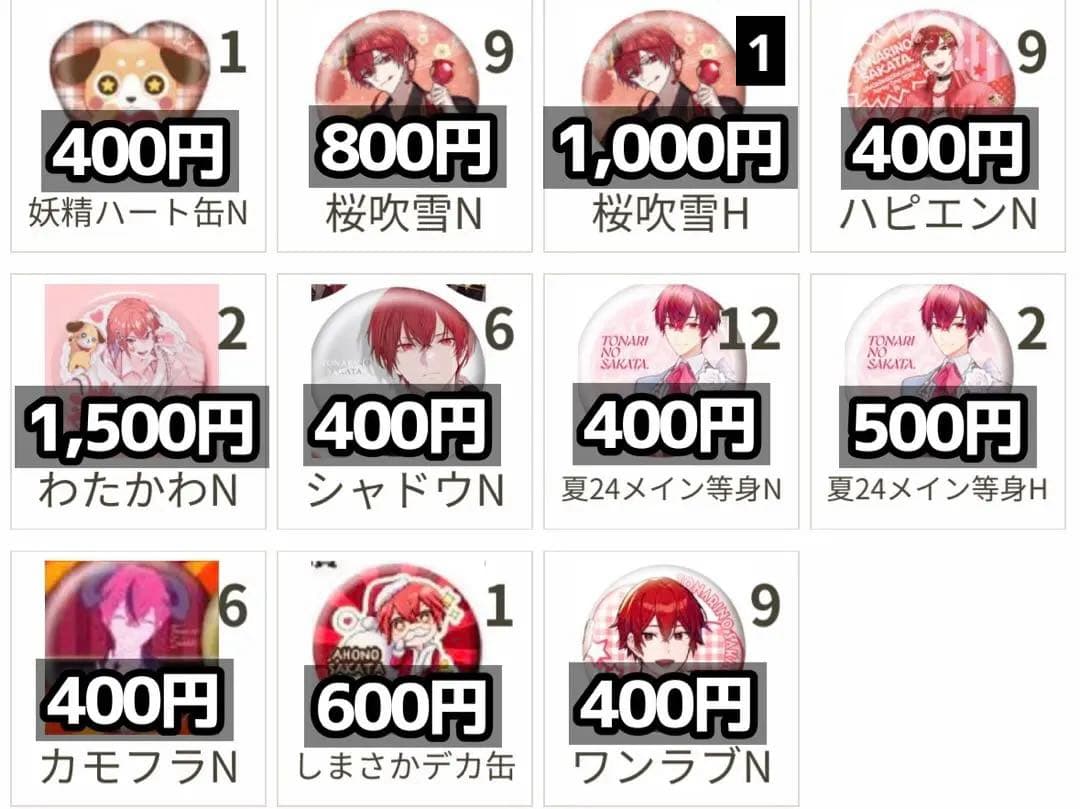Choose the ワンラブN badge thumbnail
This screenshot has width=1080, height=809.
click(664, 615)
